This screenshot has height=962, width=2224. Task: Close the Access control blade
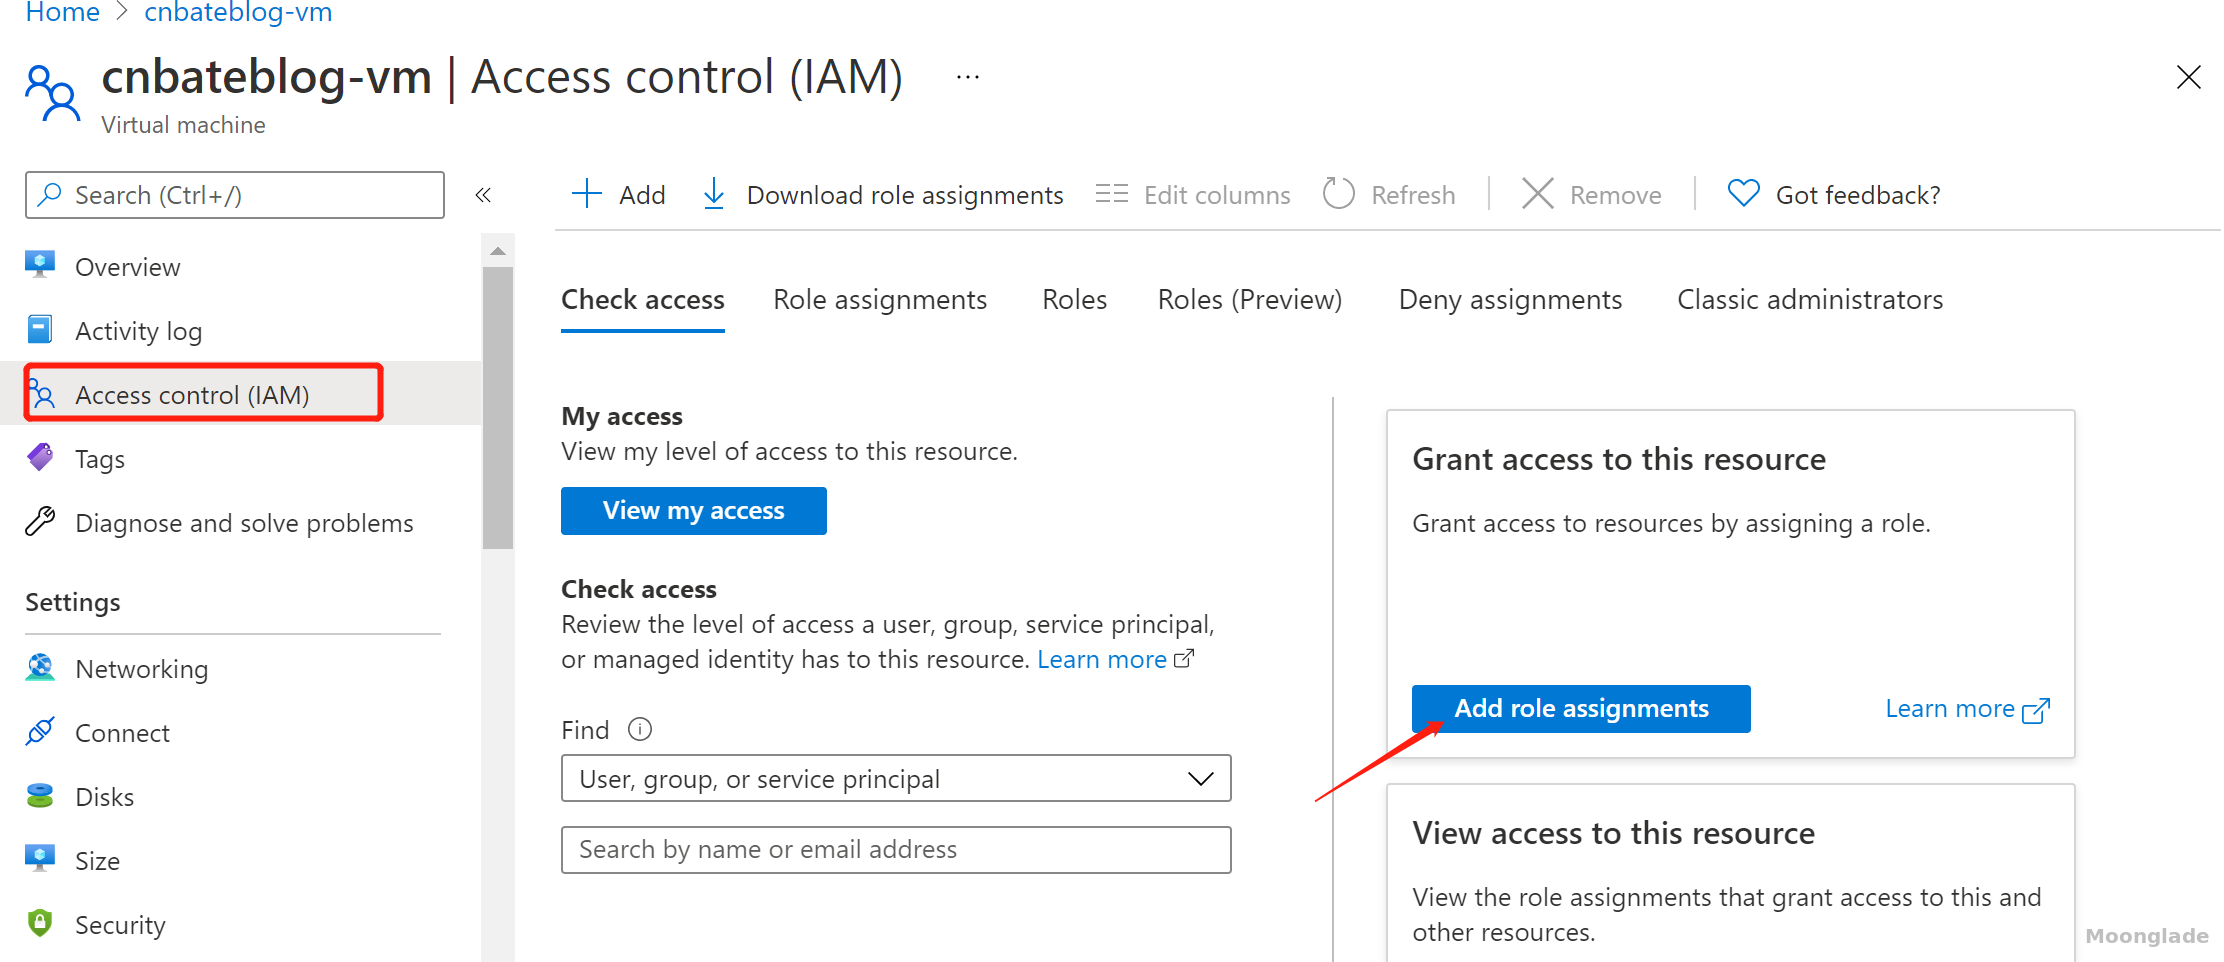pos(2188,77)
